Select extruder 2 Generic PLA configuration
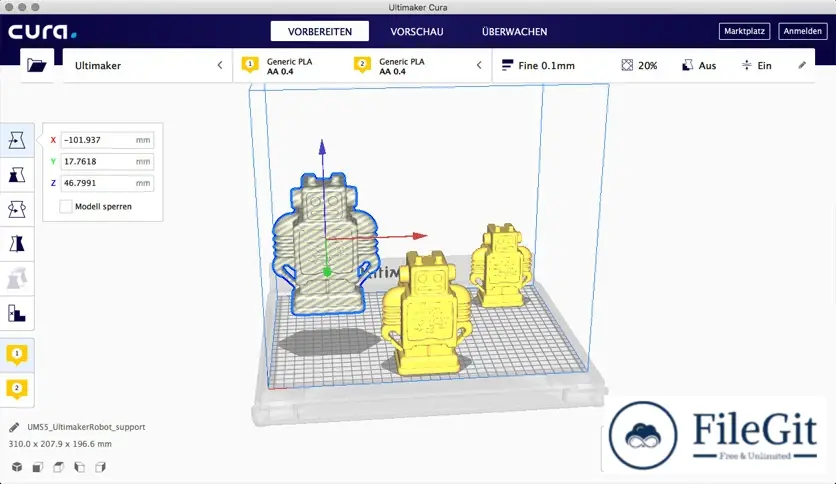The image size is (836, 484). pyautogui.click(x=390, y=66)
